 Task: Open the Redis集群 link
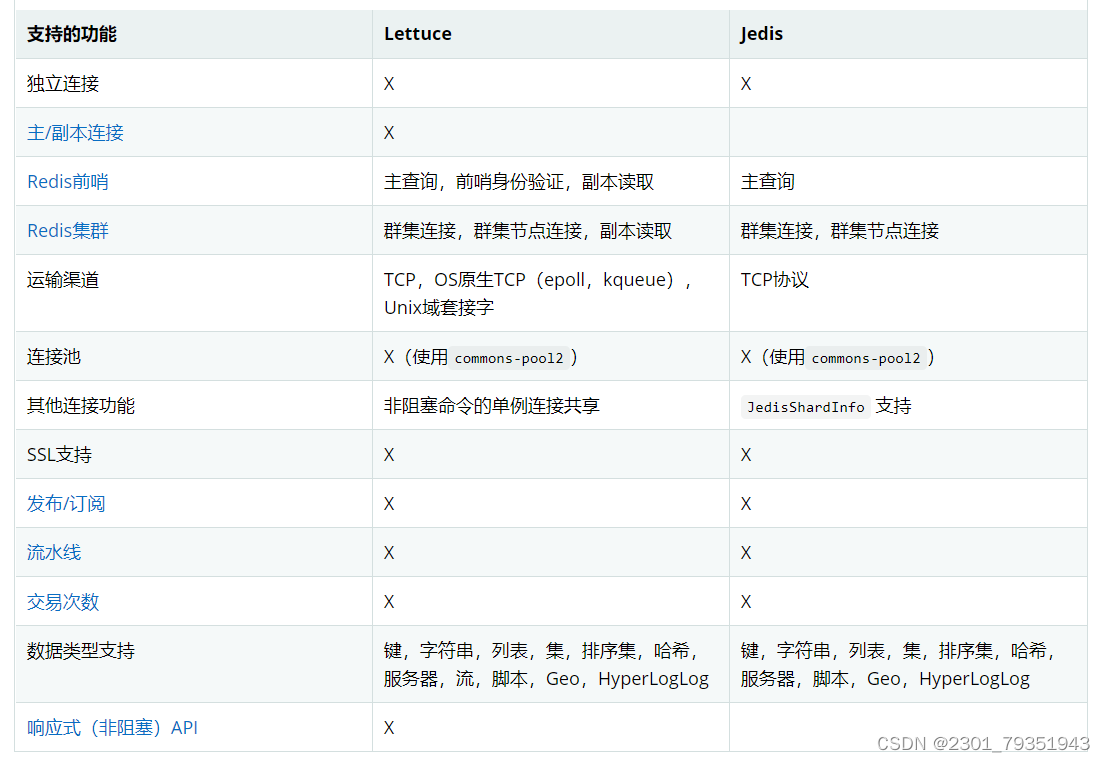click(67, 230)
